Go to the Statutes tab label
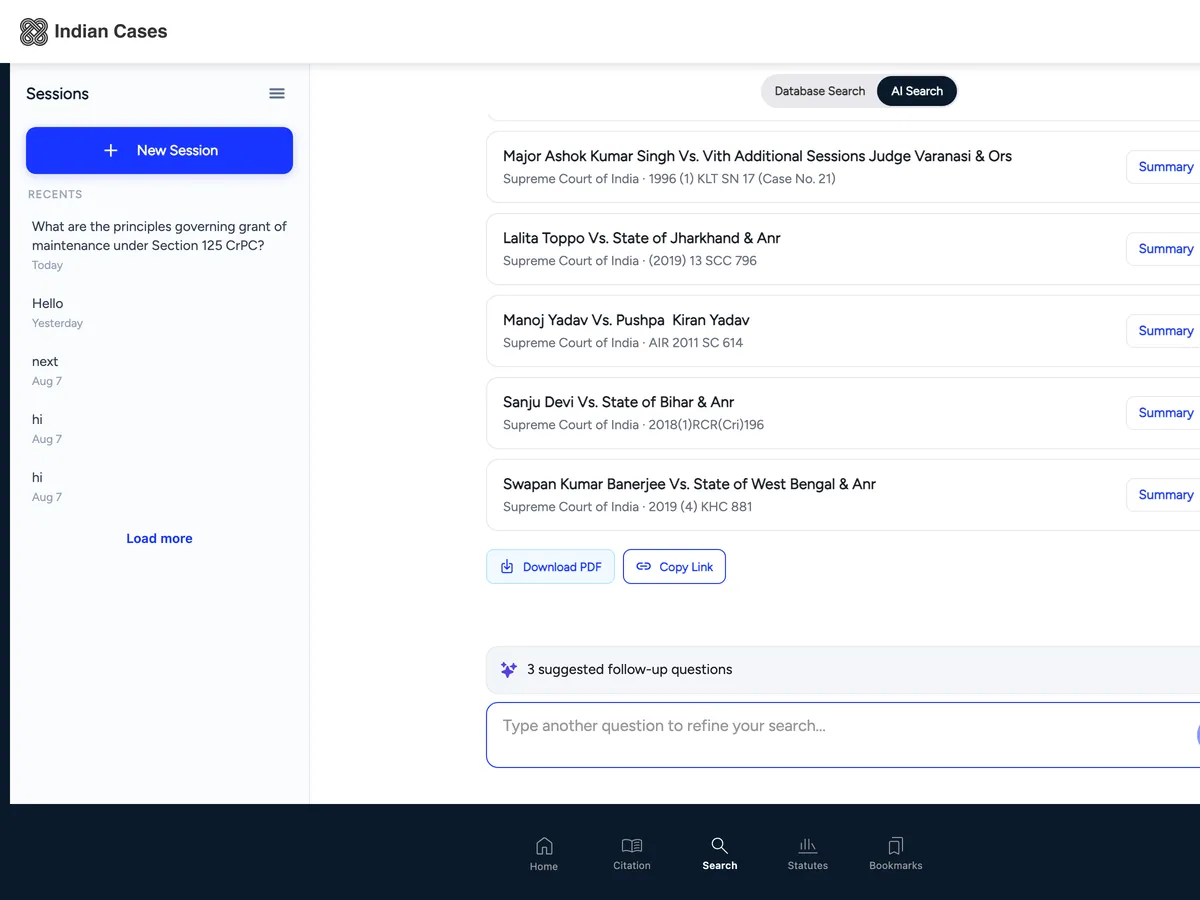1200x900 pixels. (808, 866)
